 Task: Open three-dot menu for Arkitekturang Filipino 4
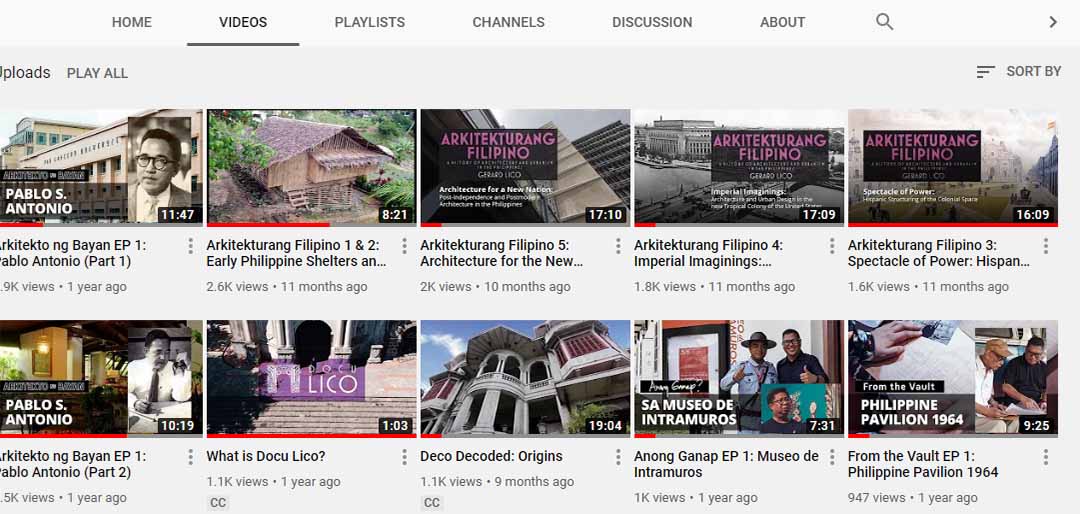click(832, 246)
